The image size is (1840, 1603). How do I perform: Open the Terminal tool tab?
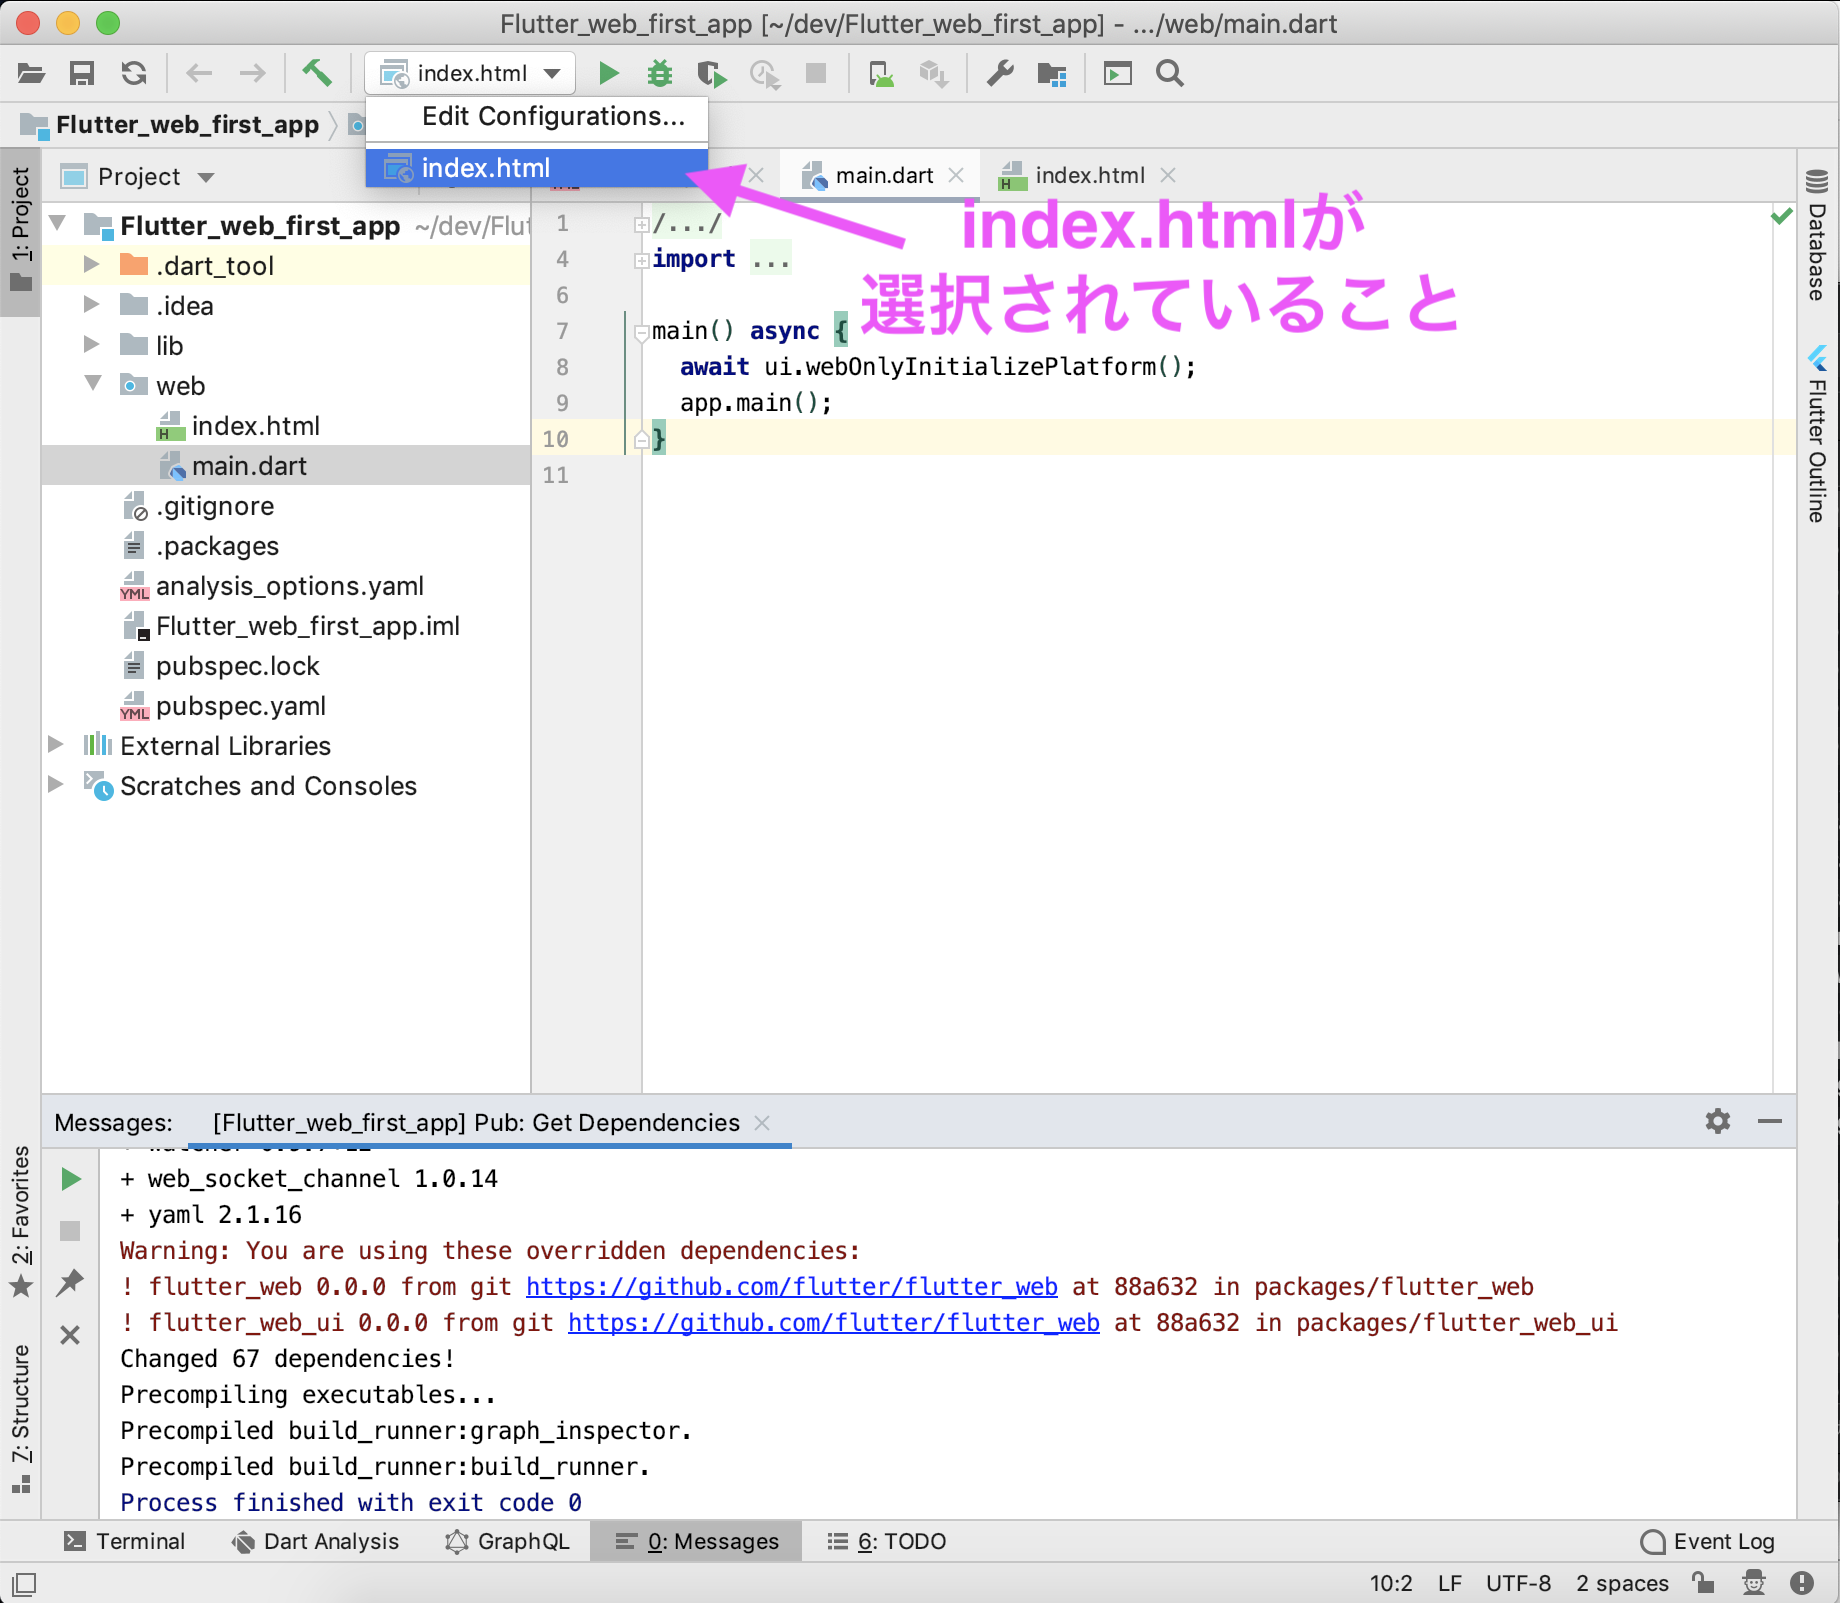[x=125, y=1541]
